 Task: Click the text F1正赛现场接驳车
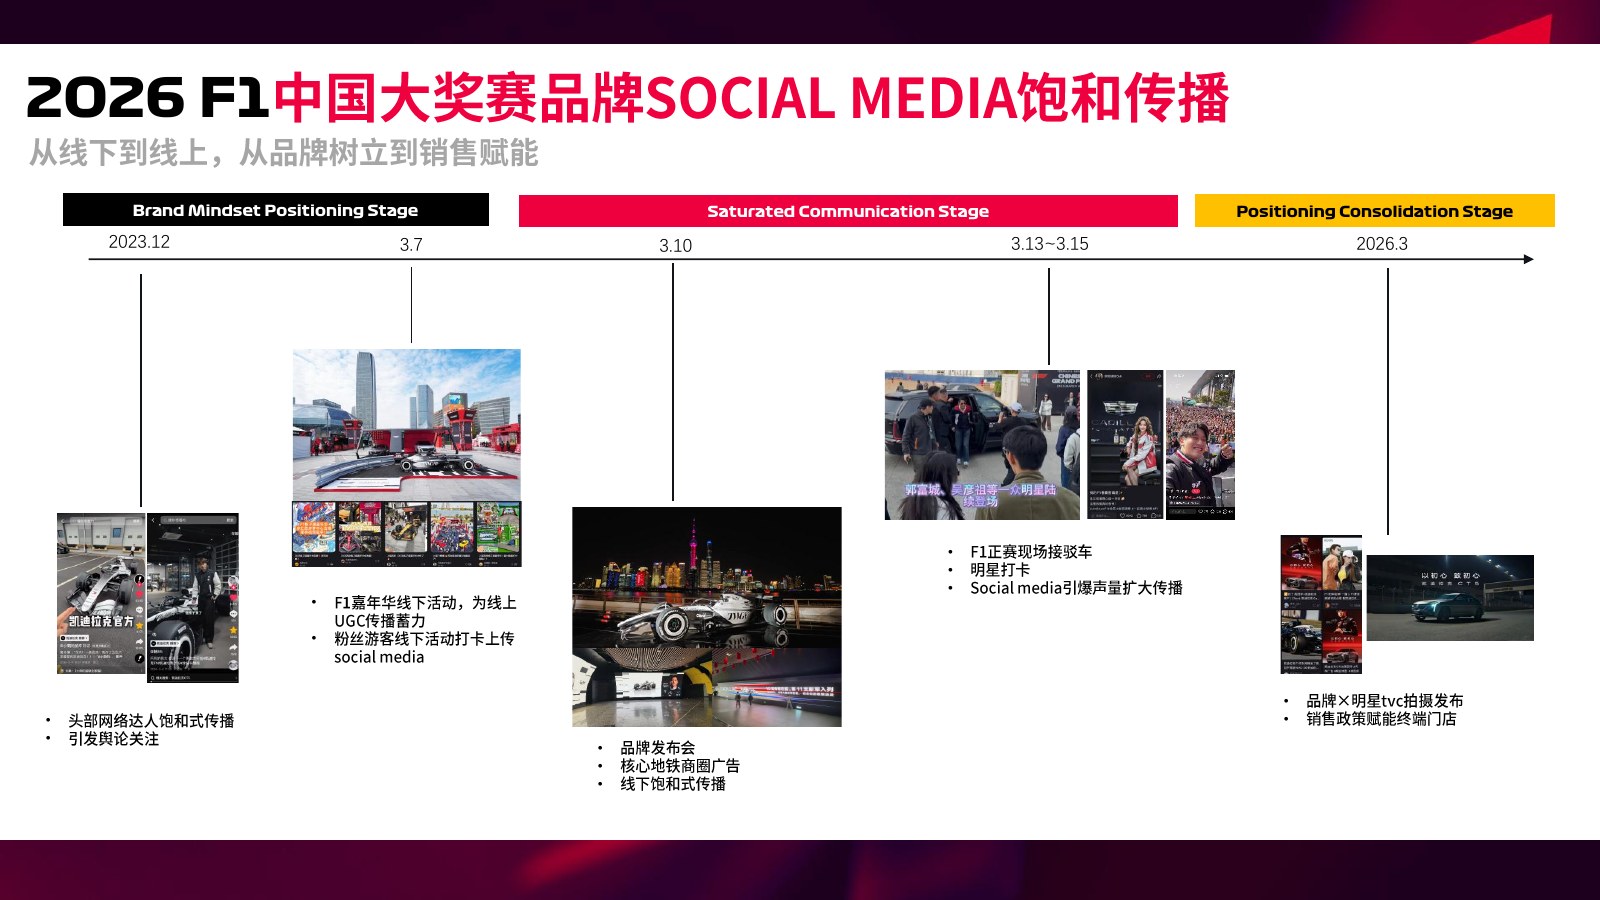click(x=1031, y=552)
